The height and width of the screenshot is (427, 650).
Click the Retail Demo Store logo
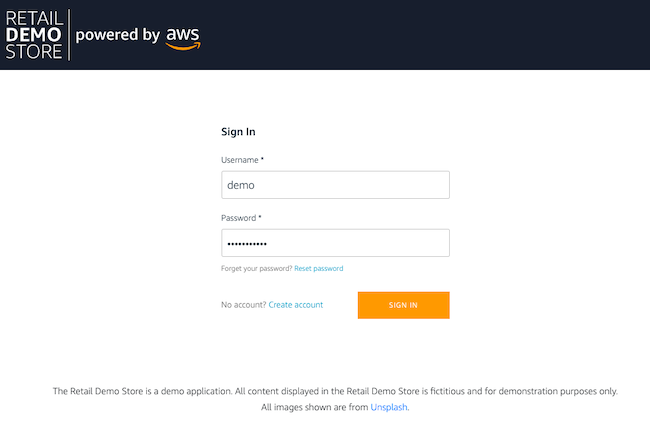point(34,35)
